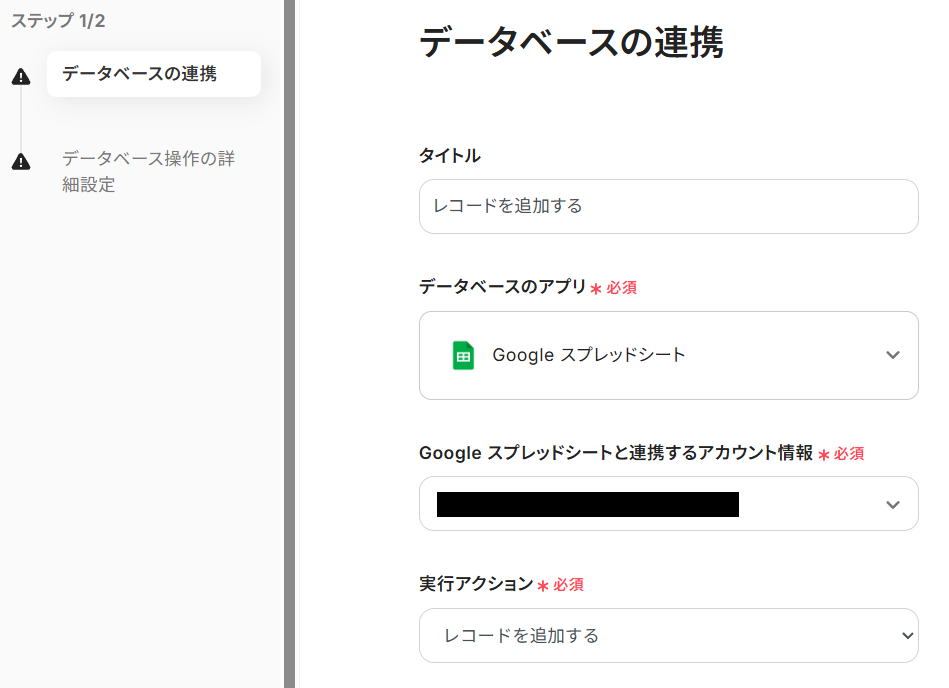Click Google スプレッドシートと連携するアカウント情報 label
Viewport: 949px width, 688px height.
coord(616,453)
